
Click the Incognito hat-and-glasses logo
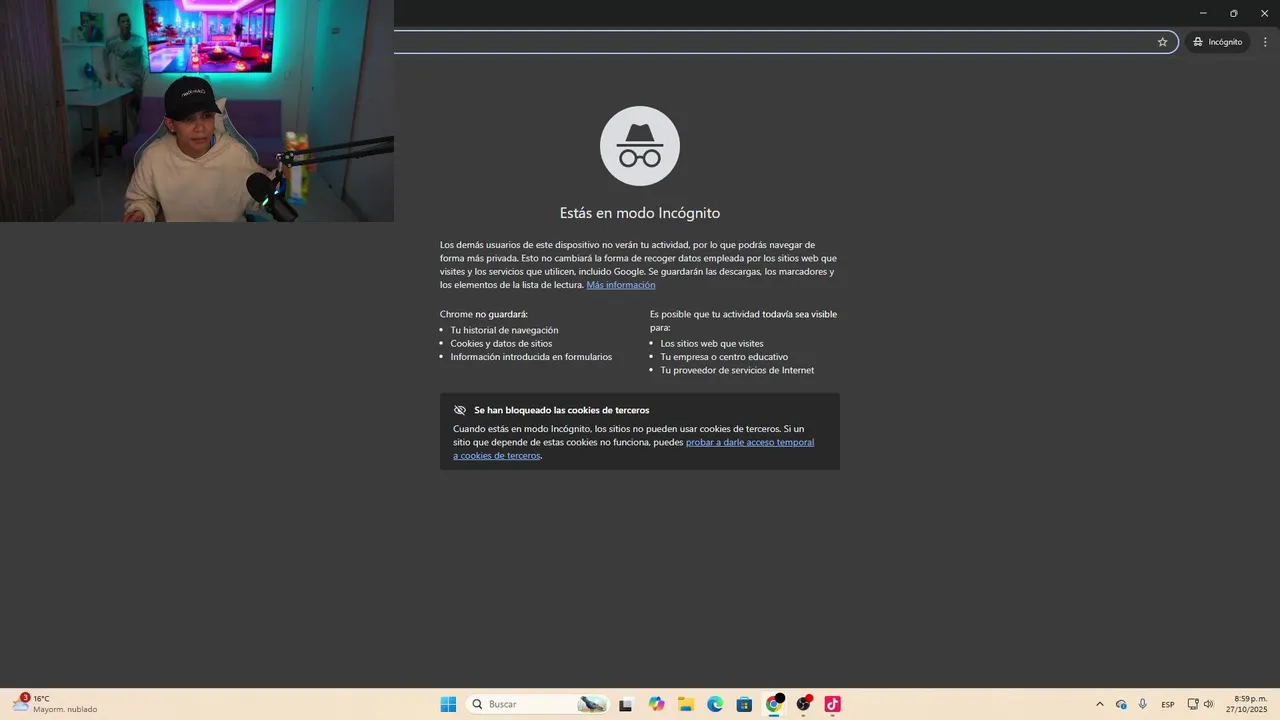[640, 146]
